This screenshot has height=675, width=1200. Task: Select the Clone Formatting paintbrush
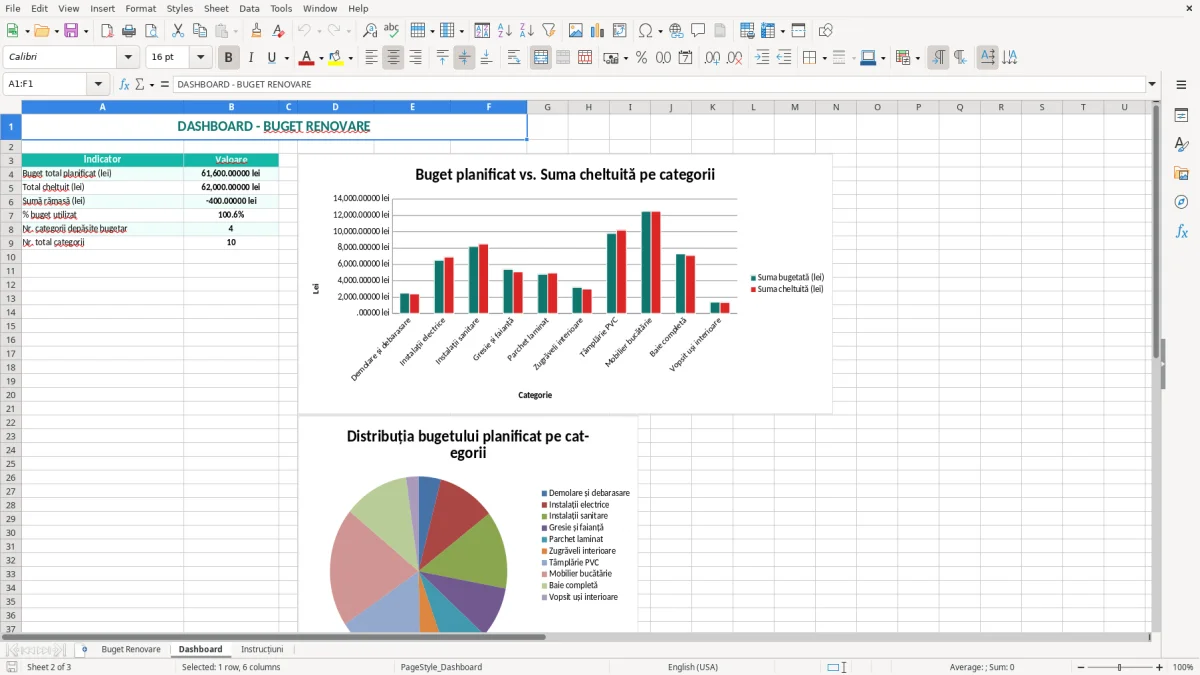pyautogui.click(x=256, y=31)
